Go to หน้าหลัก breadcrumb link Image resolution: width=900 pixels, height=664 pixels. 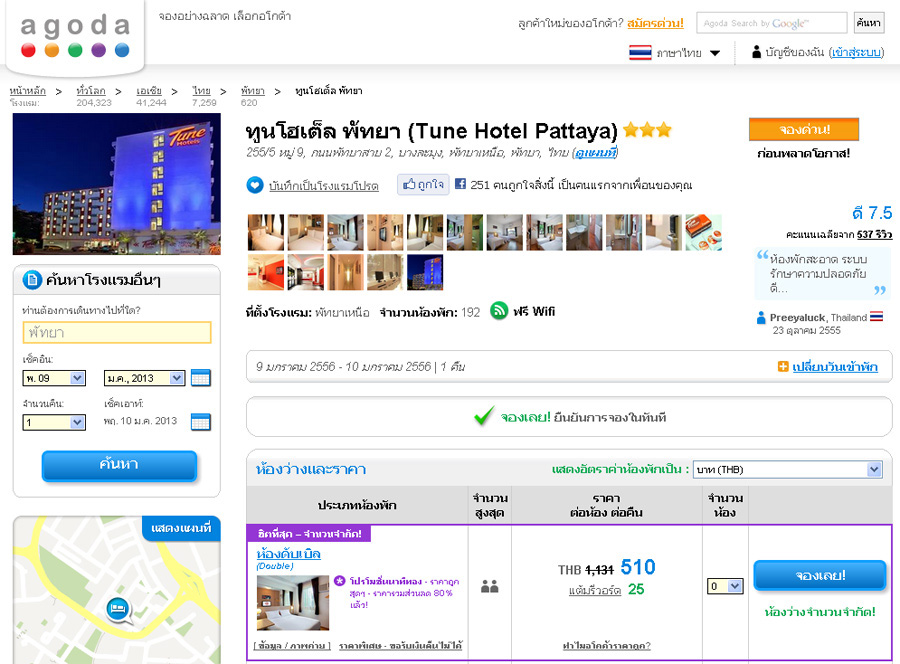click(28, 91)
